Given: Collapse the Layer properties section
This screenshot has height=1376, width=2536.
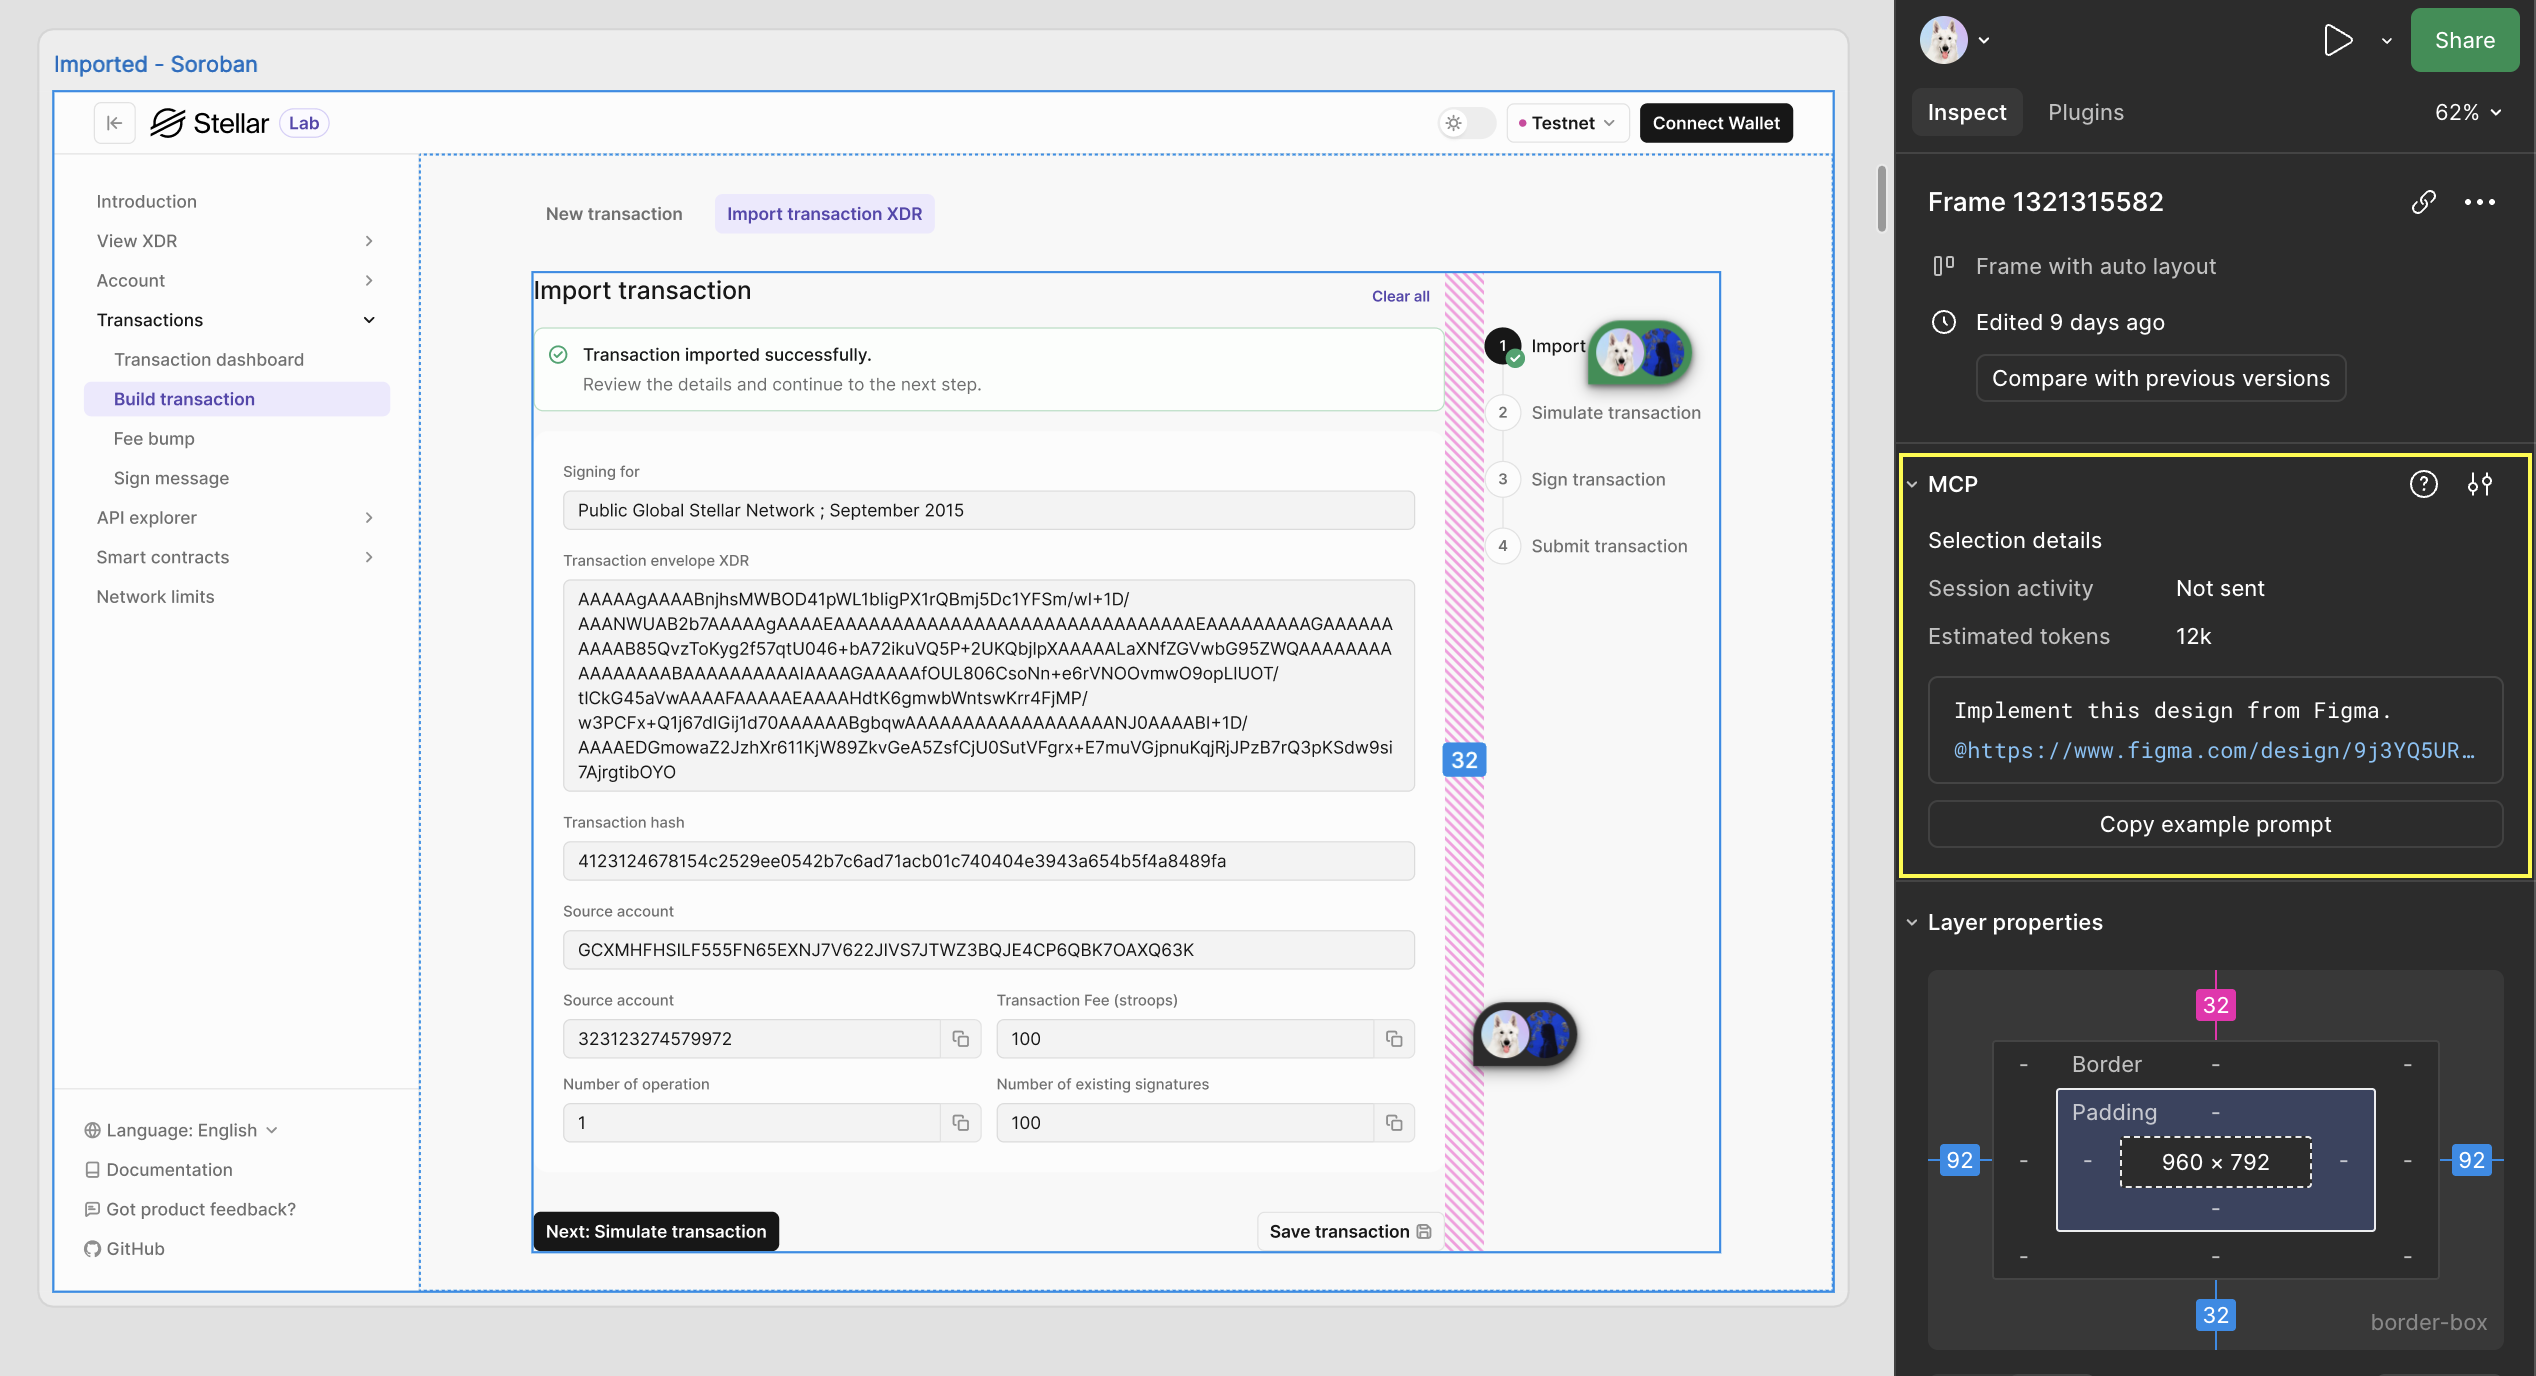Looking at the screenshot, I should (1912, 922).
